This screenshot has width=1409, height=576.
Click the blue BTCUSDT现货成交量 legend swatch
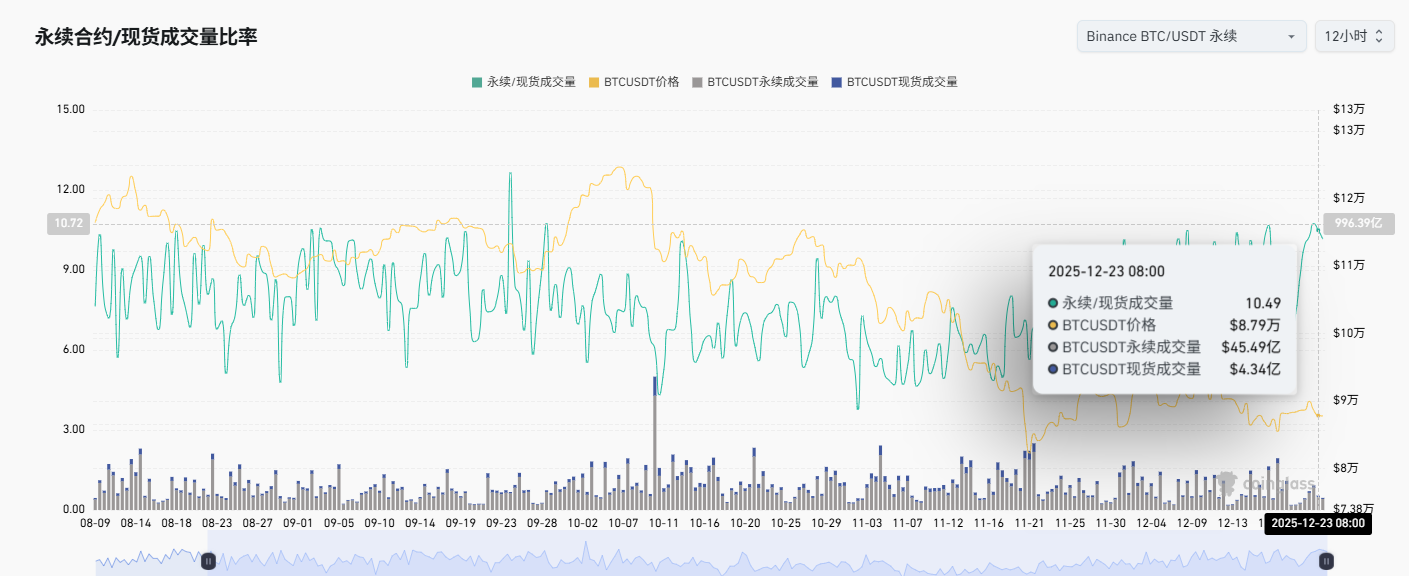pyautogui.click(x=837, y=82)
